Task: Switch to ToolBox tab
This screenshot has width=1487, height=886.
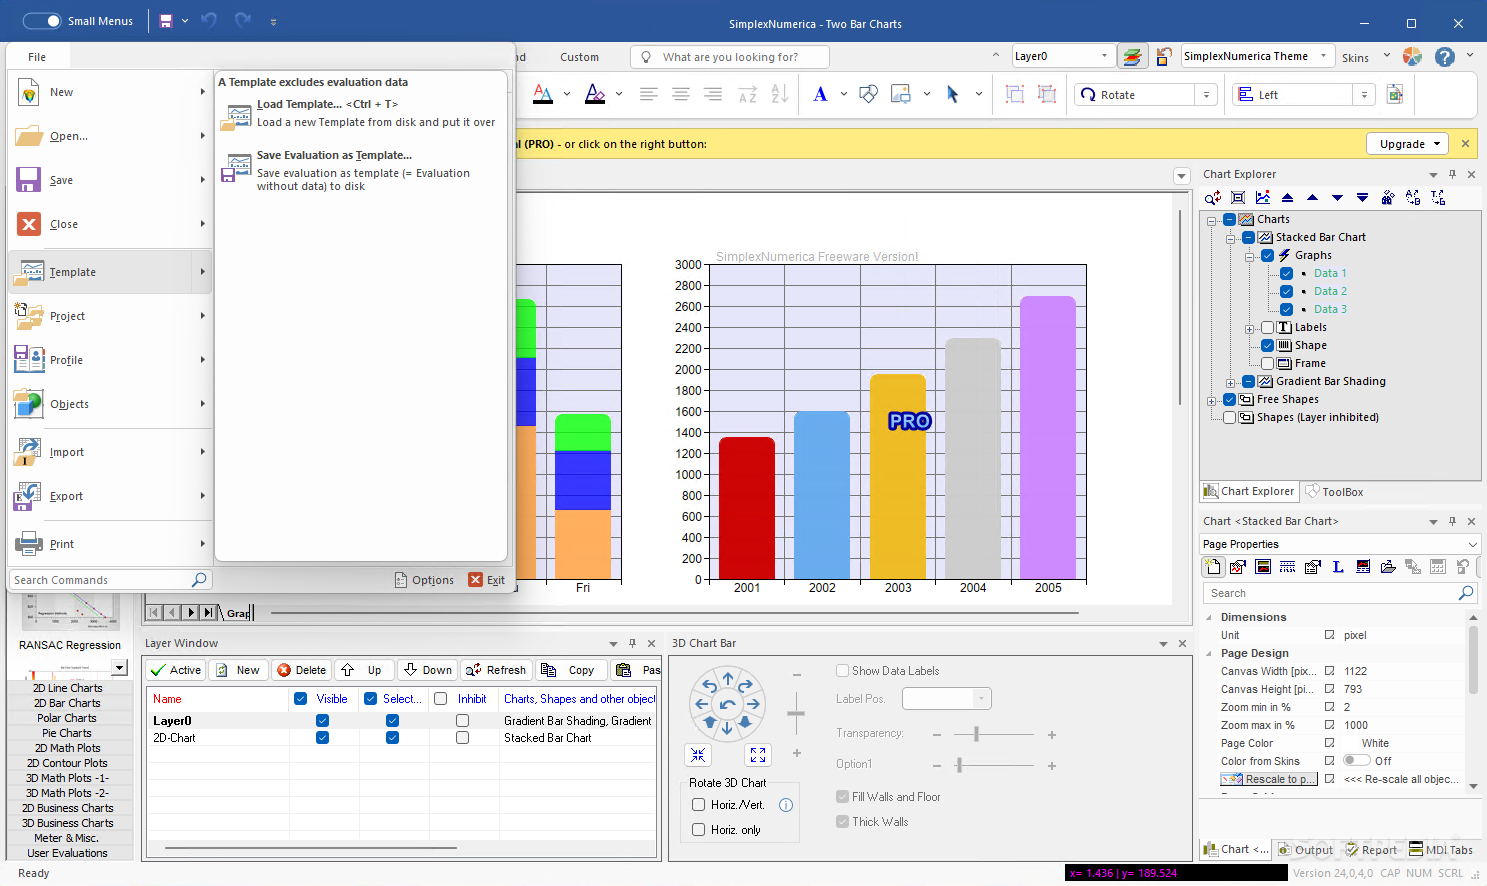Action: click(1334, 492)
